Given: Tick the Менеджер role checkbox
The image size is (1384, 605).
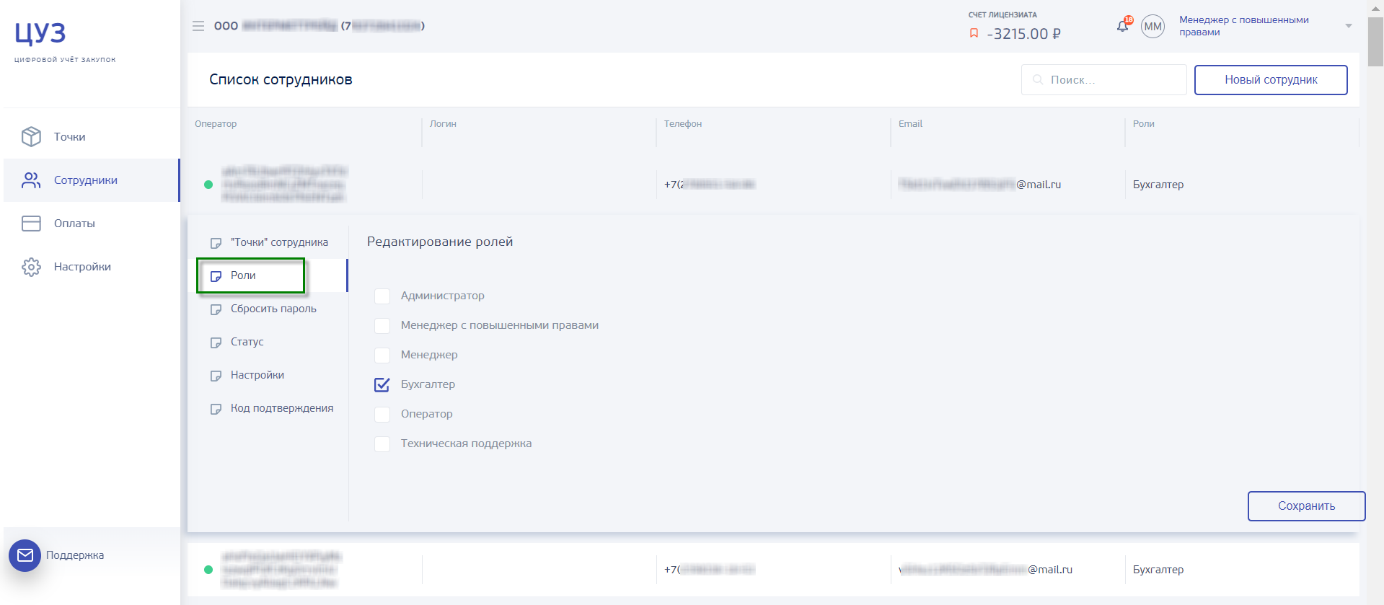Looking at the screenshot, I should pyautogui.click(x=382, y=355).
